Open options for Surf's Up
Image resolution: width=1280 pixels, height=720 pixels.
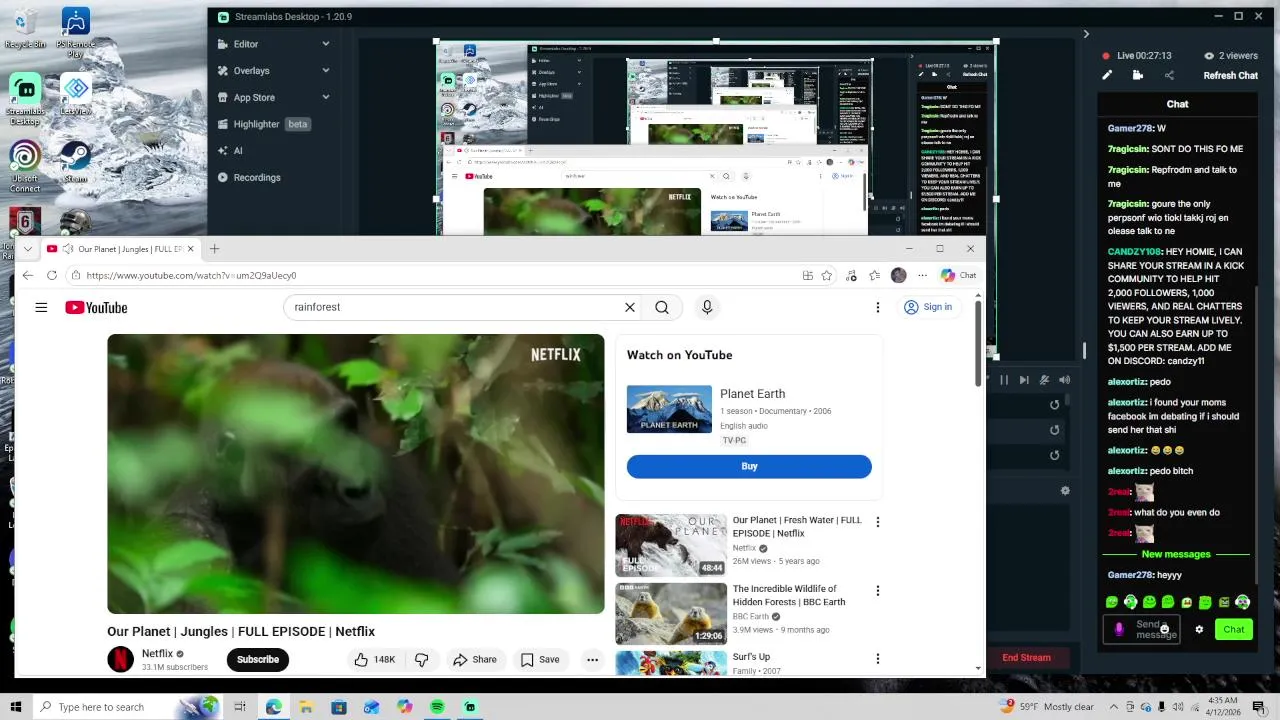(878, 659)
